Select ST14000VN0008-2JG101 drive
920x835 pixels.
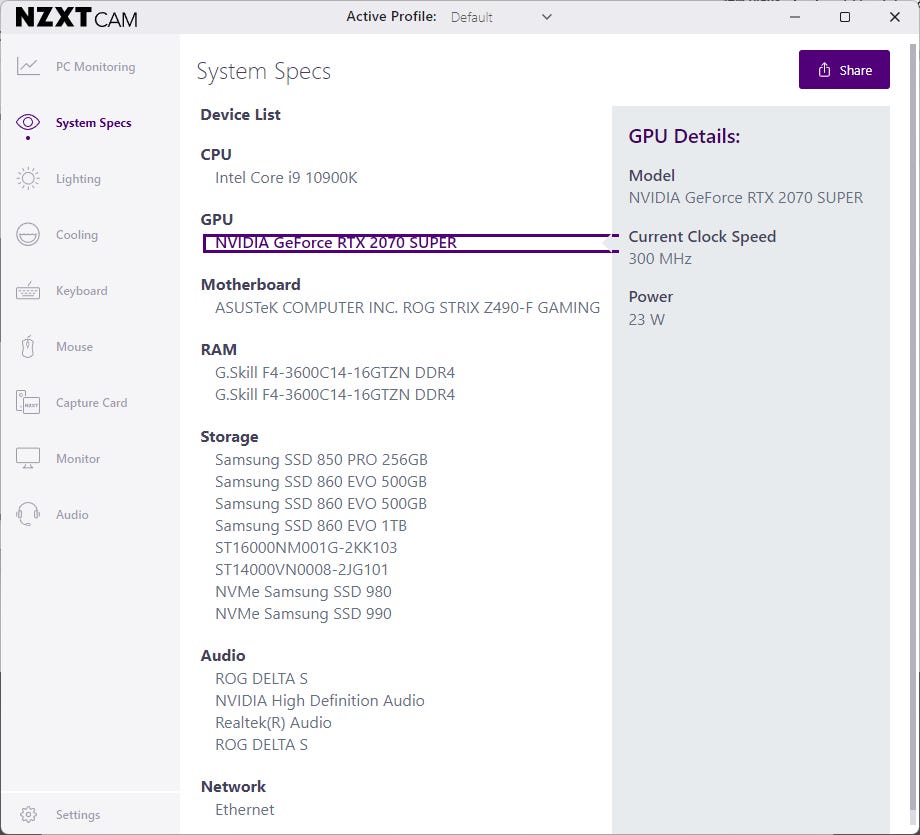point(302,570)
